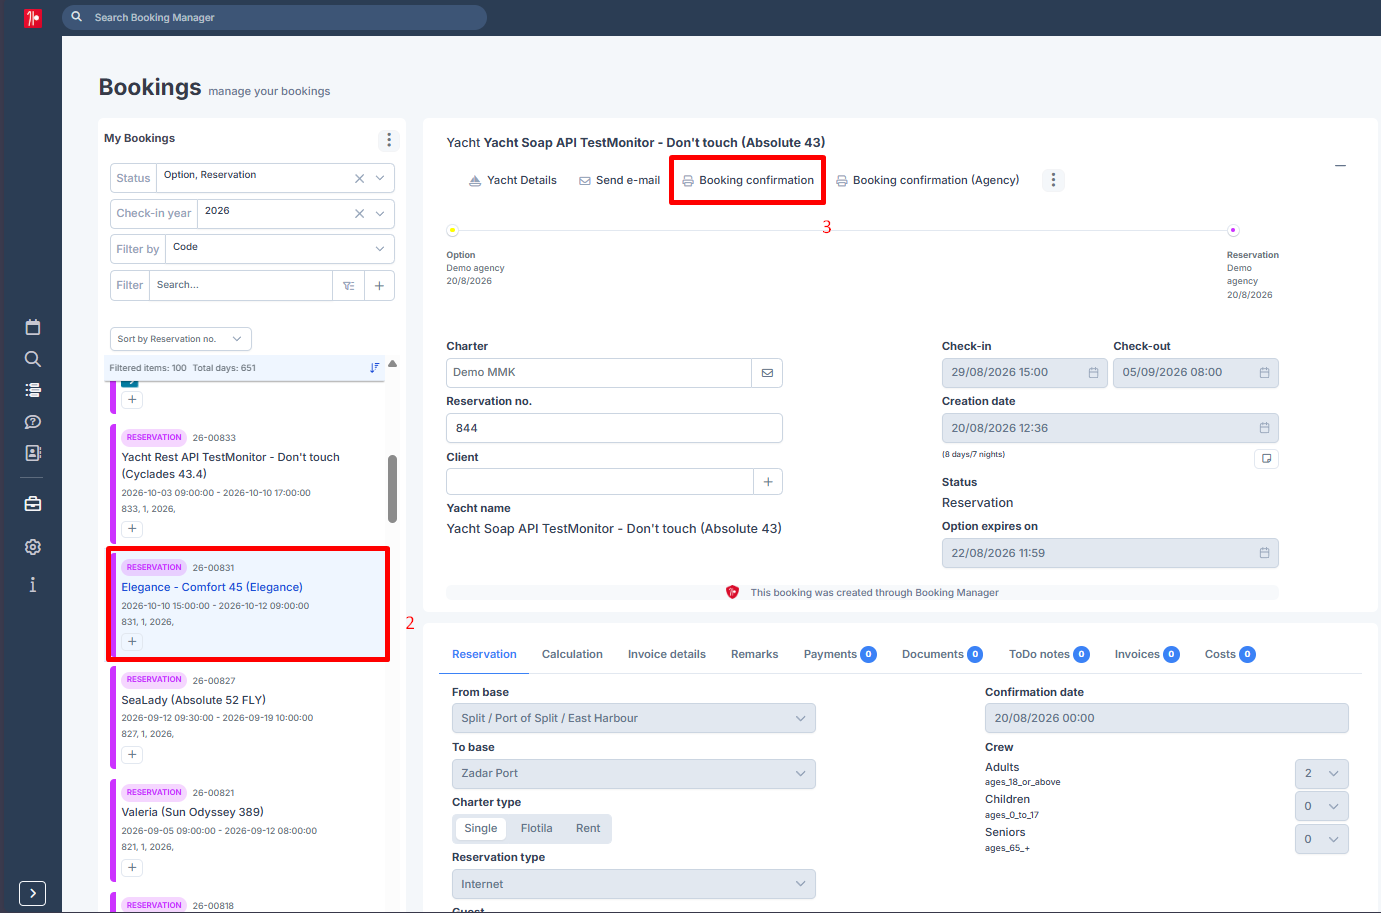The width and height of the screenshot is (1381, 913).
Task: Expand the left sidebar with arrow button
Action: (32, 893)
